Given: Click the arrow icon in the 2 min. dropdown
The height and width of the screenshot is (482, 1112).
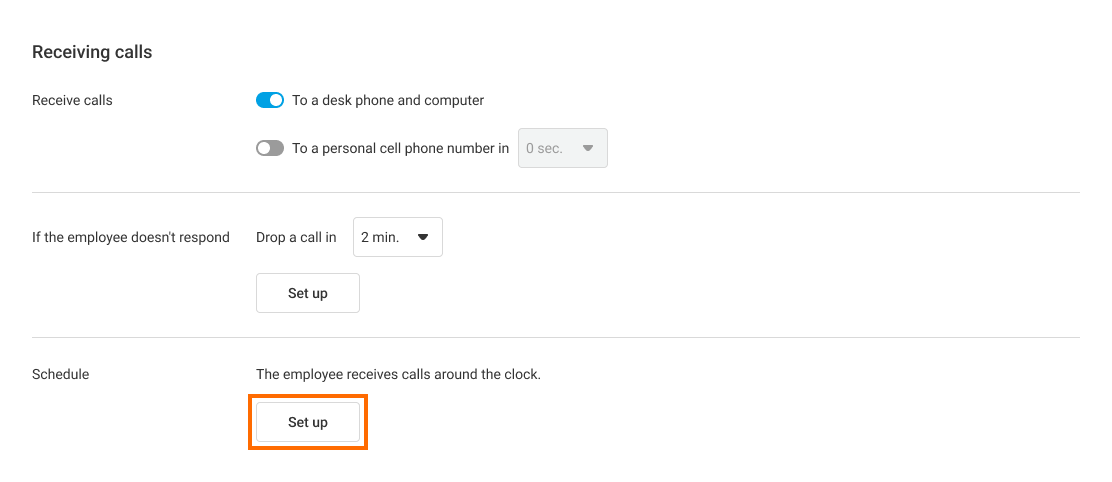Looking at the screenshot, I should tap(422, 237).
